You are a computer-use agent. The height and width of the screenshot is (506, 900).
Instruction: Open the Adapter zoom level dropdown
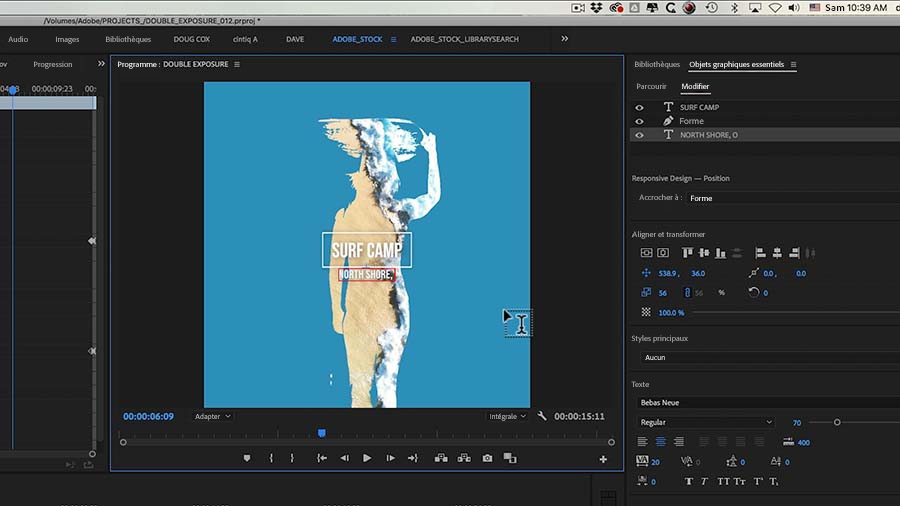[213, 416]
